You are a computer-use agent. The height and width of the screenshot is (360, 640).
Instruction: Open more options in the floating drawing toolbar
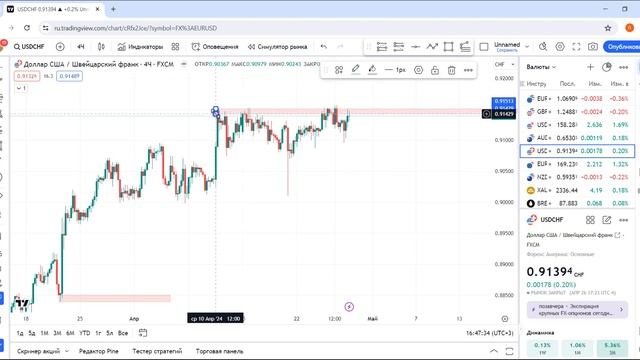(x=468, y=70)
